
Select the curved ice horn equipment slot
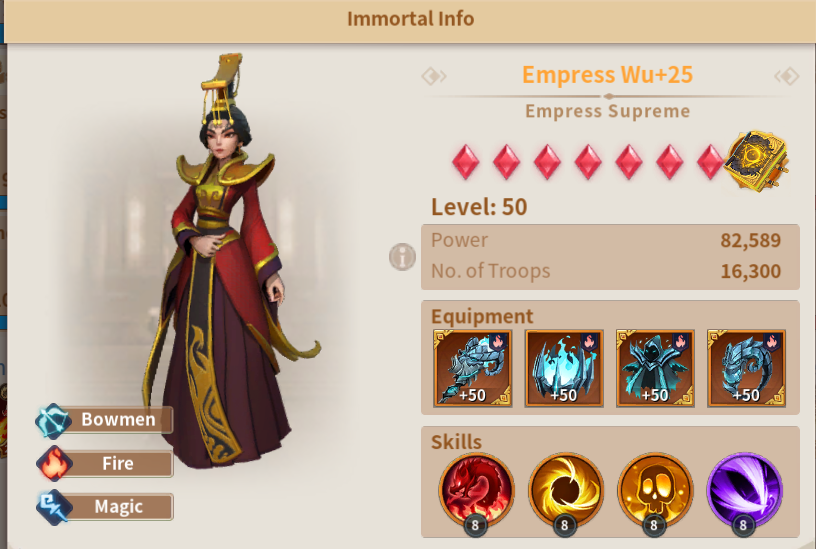746,368
